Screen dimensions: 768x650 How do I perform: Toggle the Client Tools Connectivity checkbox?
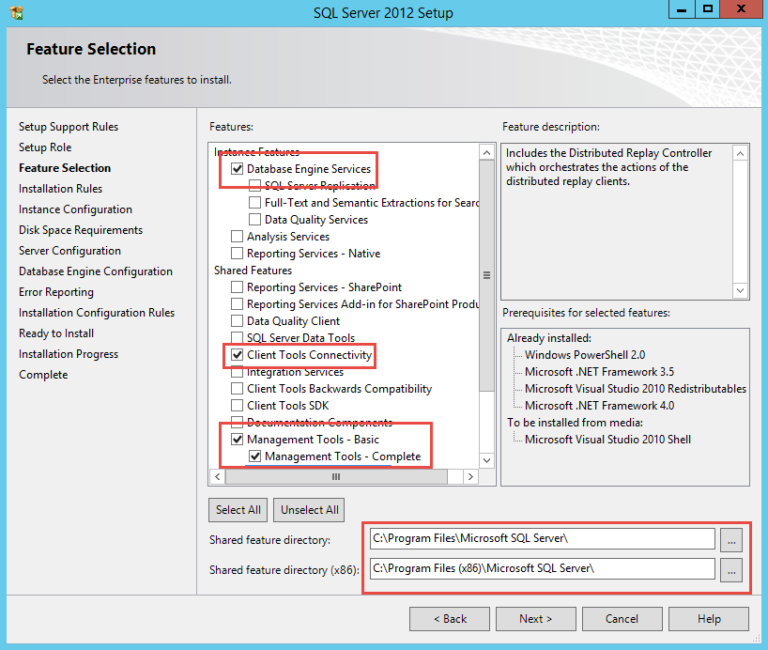(237, 355)
